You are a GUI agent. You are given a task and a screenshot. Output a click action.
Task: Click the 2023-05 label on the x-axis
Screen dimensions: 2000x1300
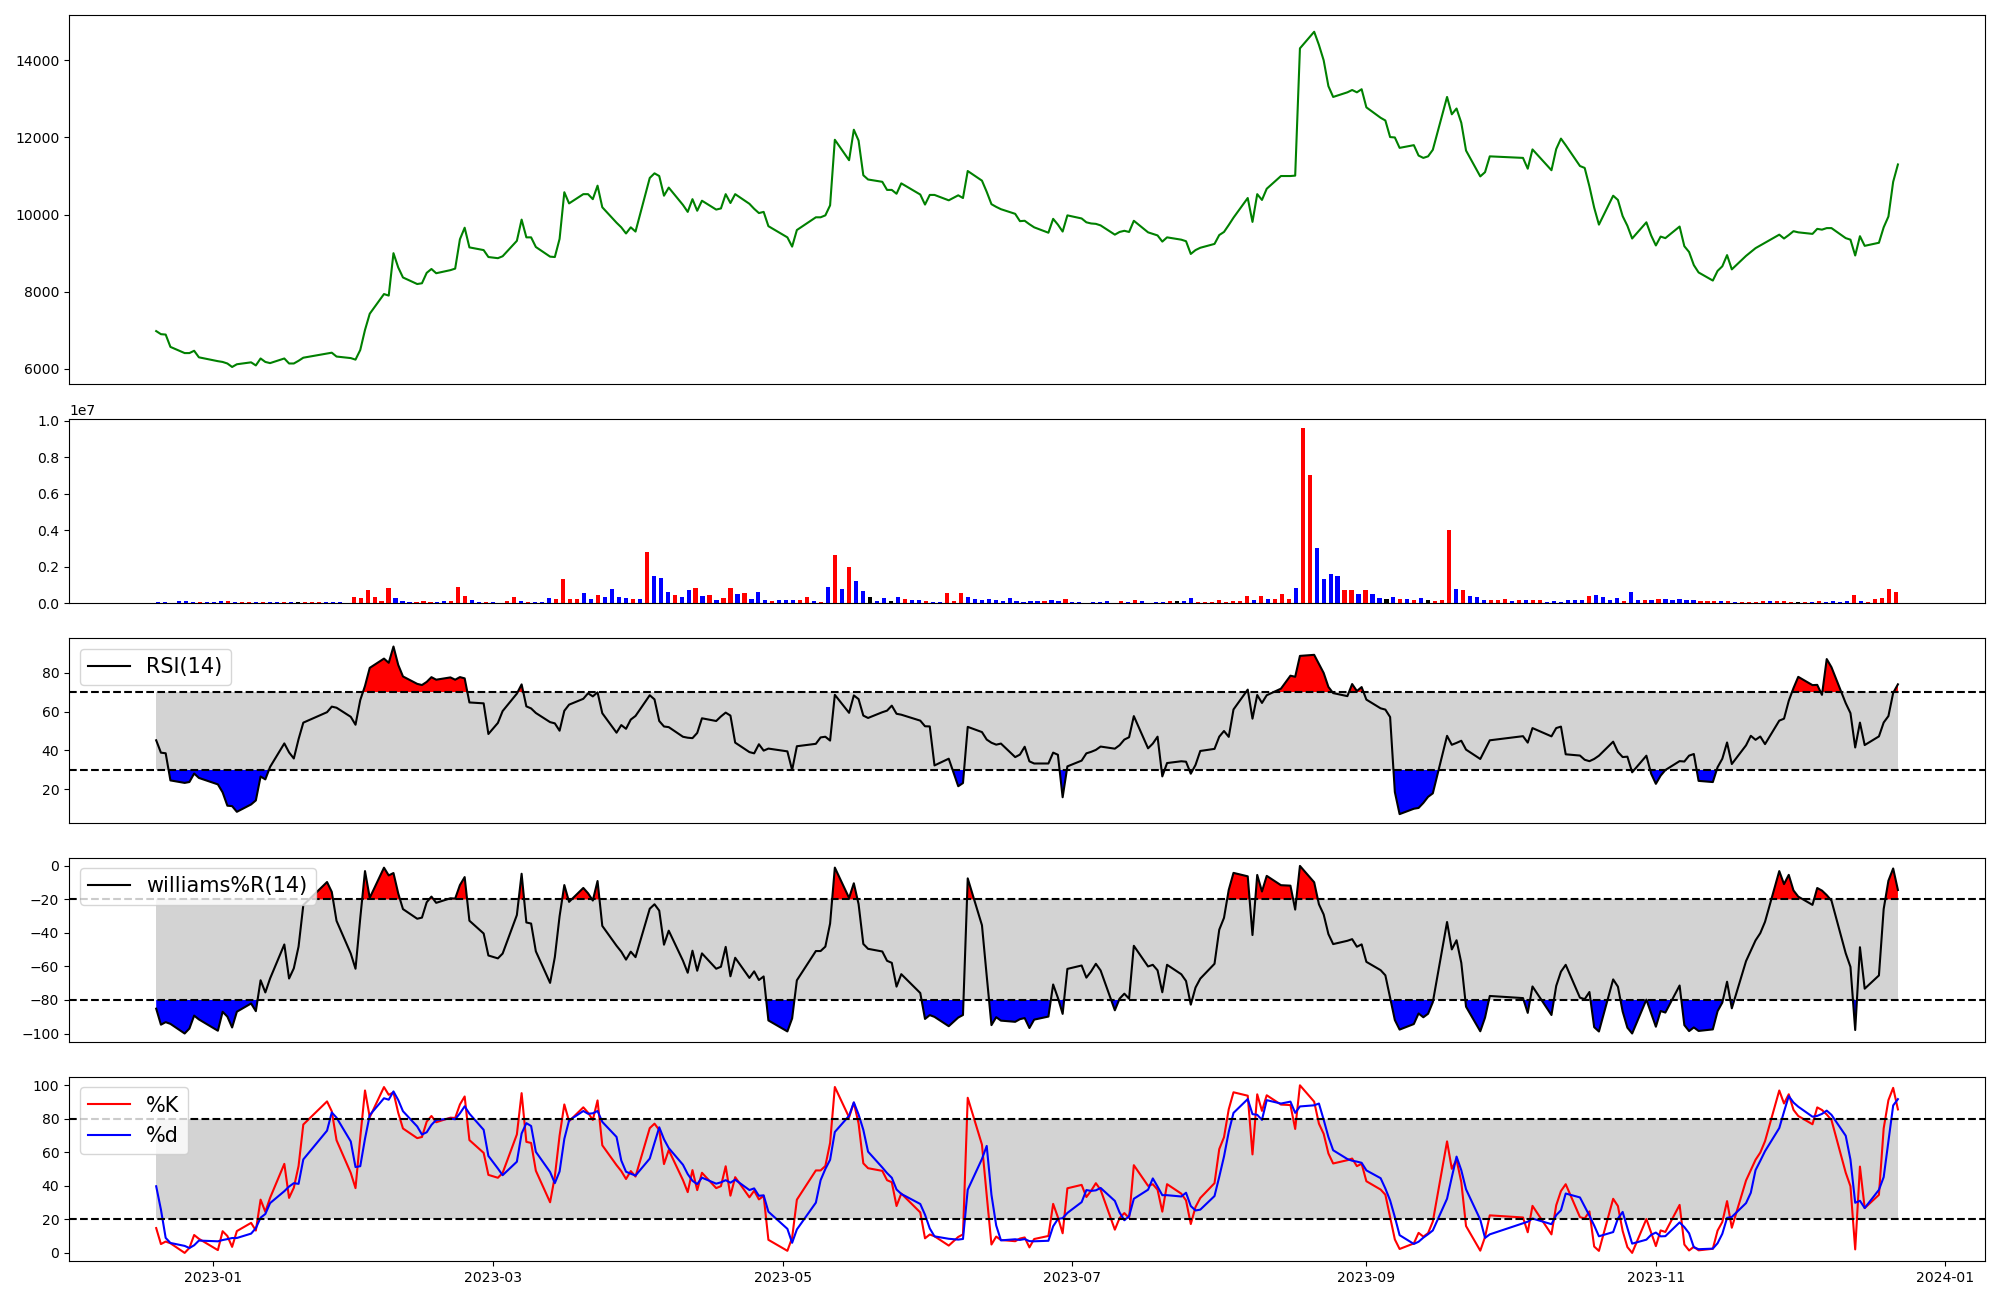[783, 1277]
